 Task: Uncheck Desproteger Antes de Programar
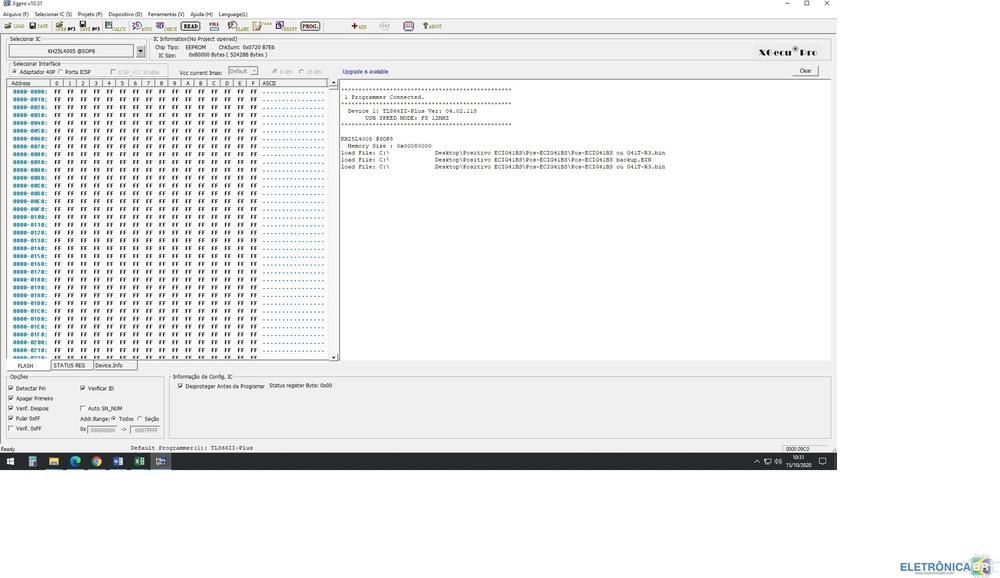(180, 385)
